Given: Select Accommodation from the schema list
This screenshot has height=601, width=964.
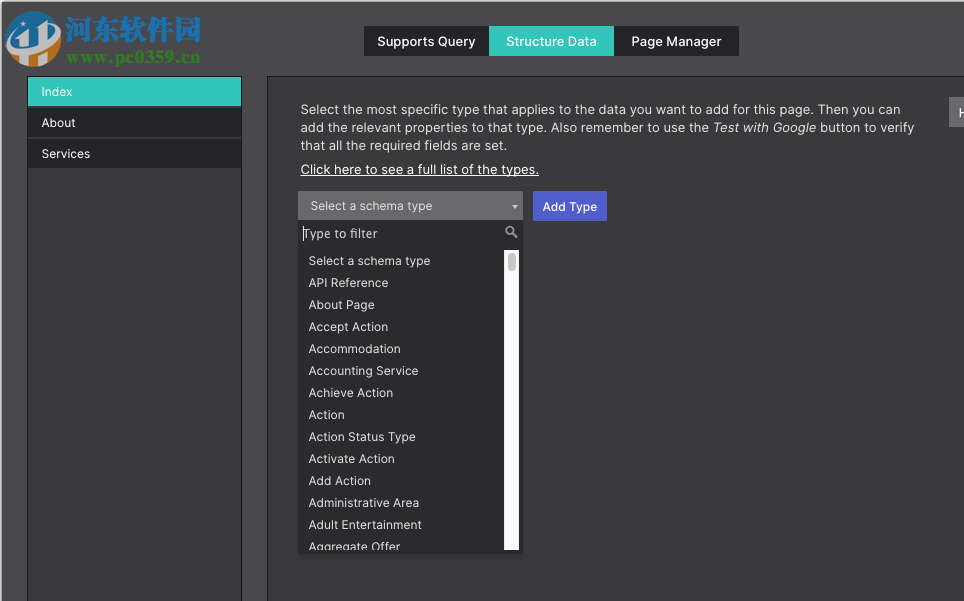Looking at the screenshot, I should (354, 348).
